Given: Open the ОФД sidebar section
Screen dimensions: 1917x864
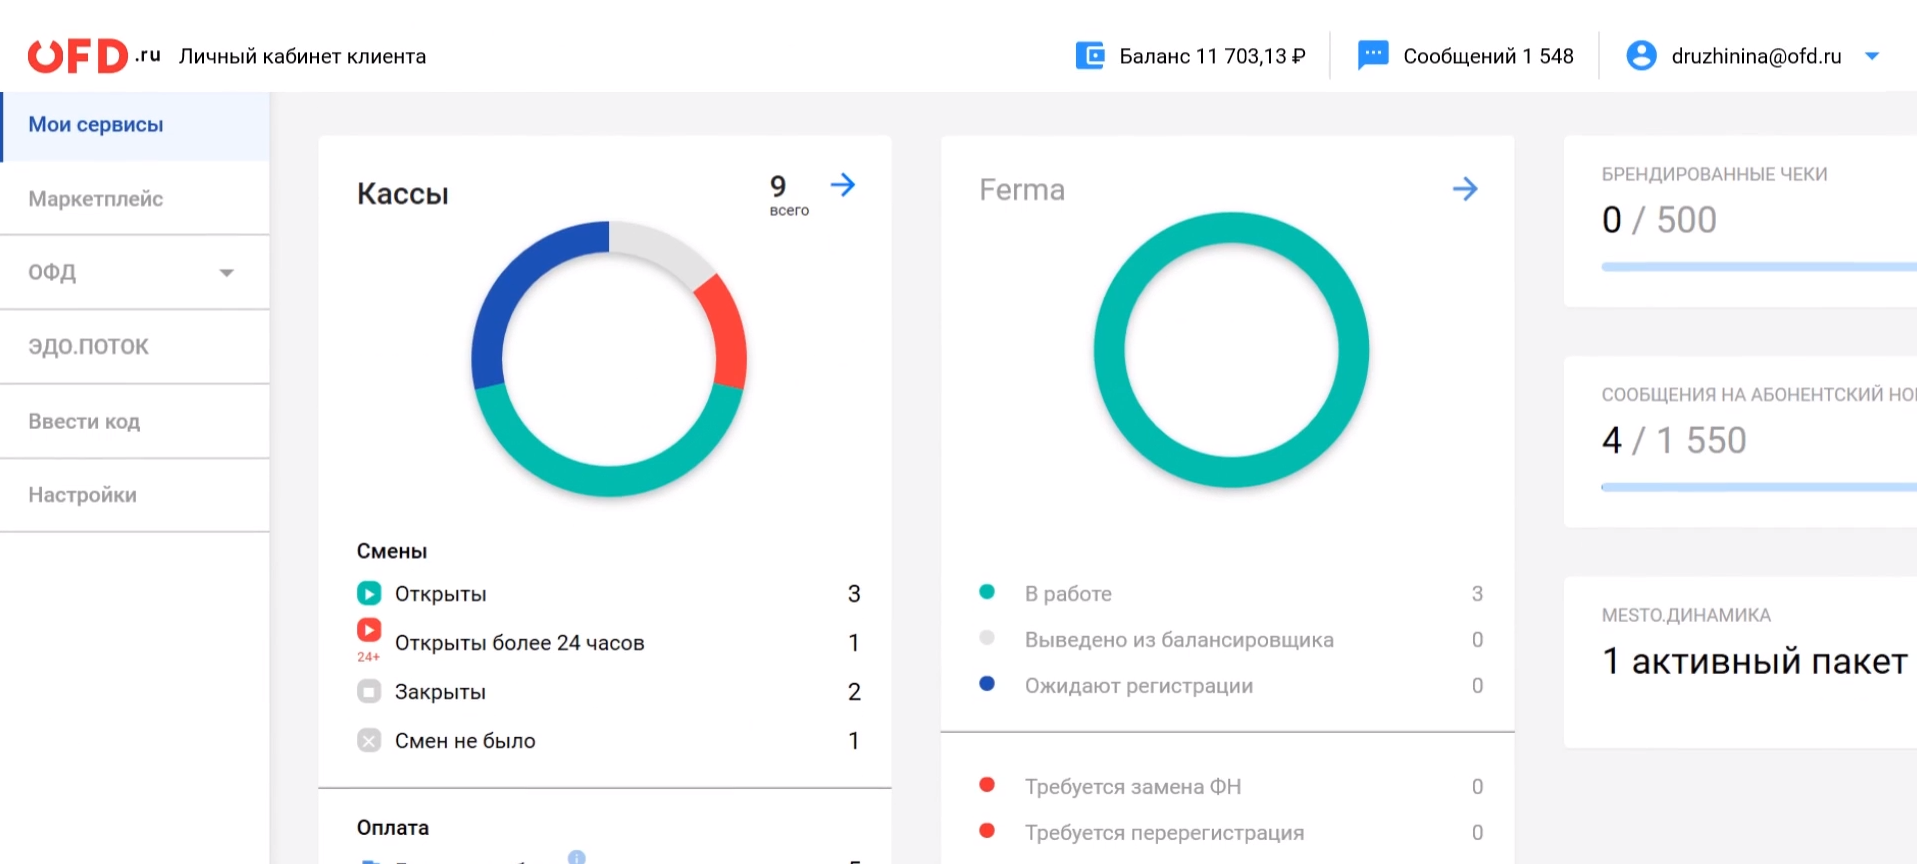Looking at the screenshot, I should click(135, 272).
